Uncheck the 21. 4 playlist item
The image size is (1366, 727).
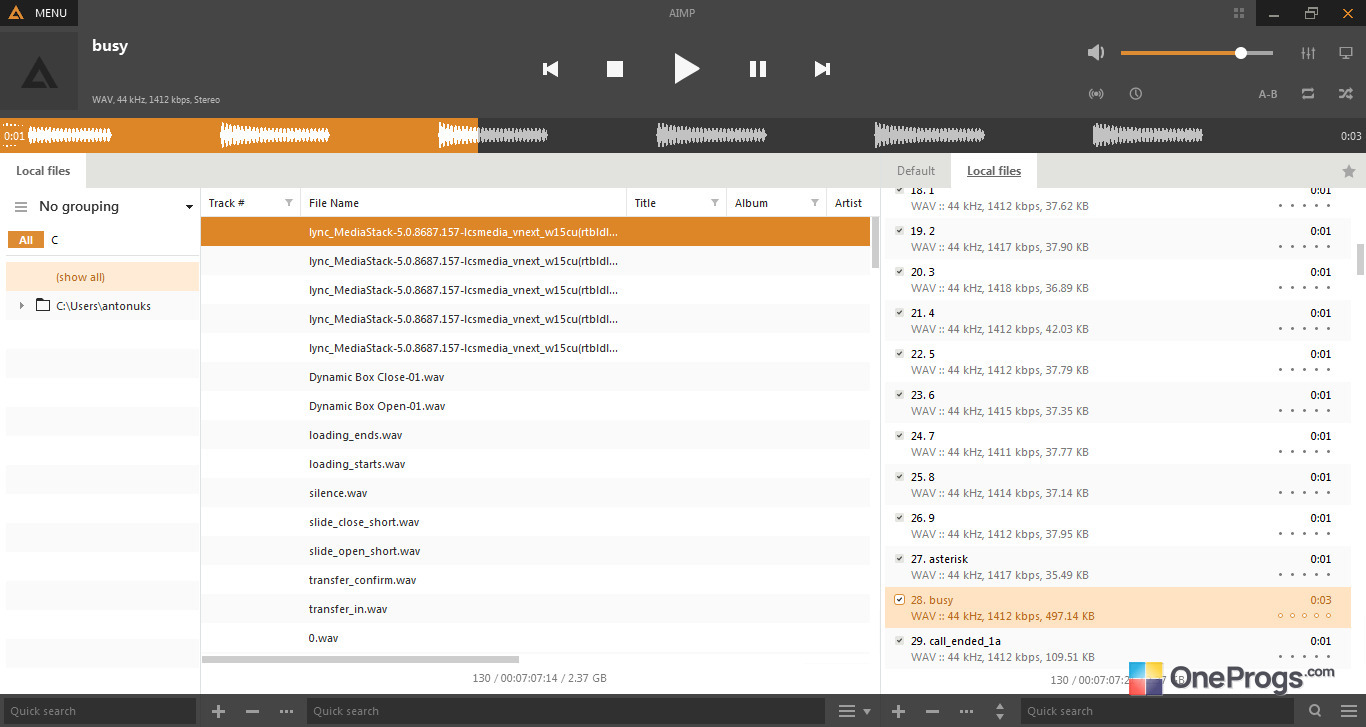(899, 313)
